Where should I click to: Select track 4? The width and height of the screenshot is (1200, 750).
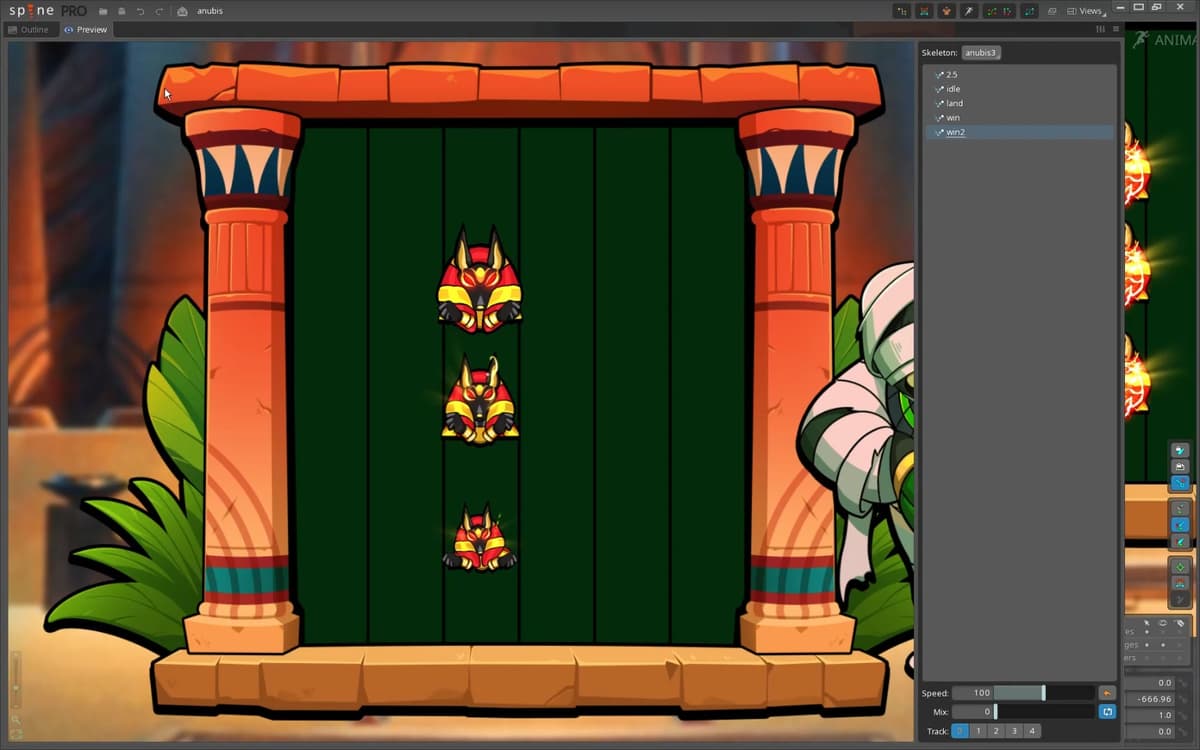tap(1032, 731)
